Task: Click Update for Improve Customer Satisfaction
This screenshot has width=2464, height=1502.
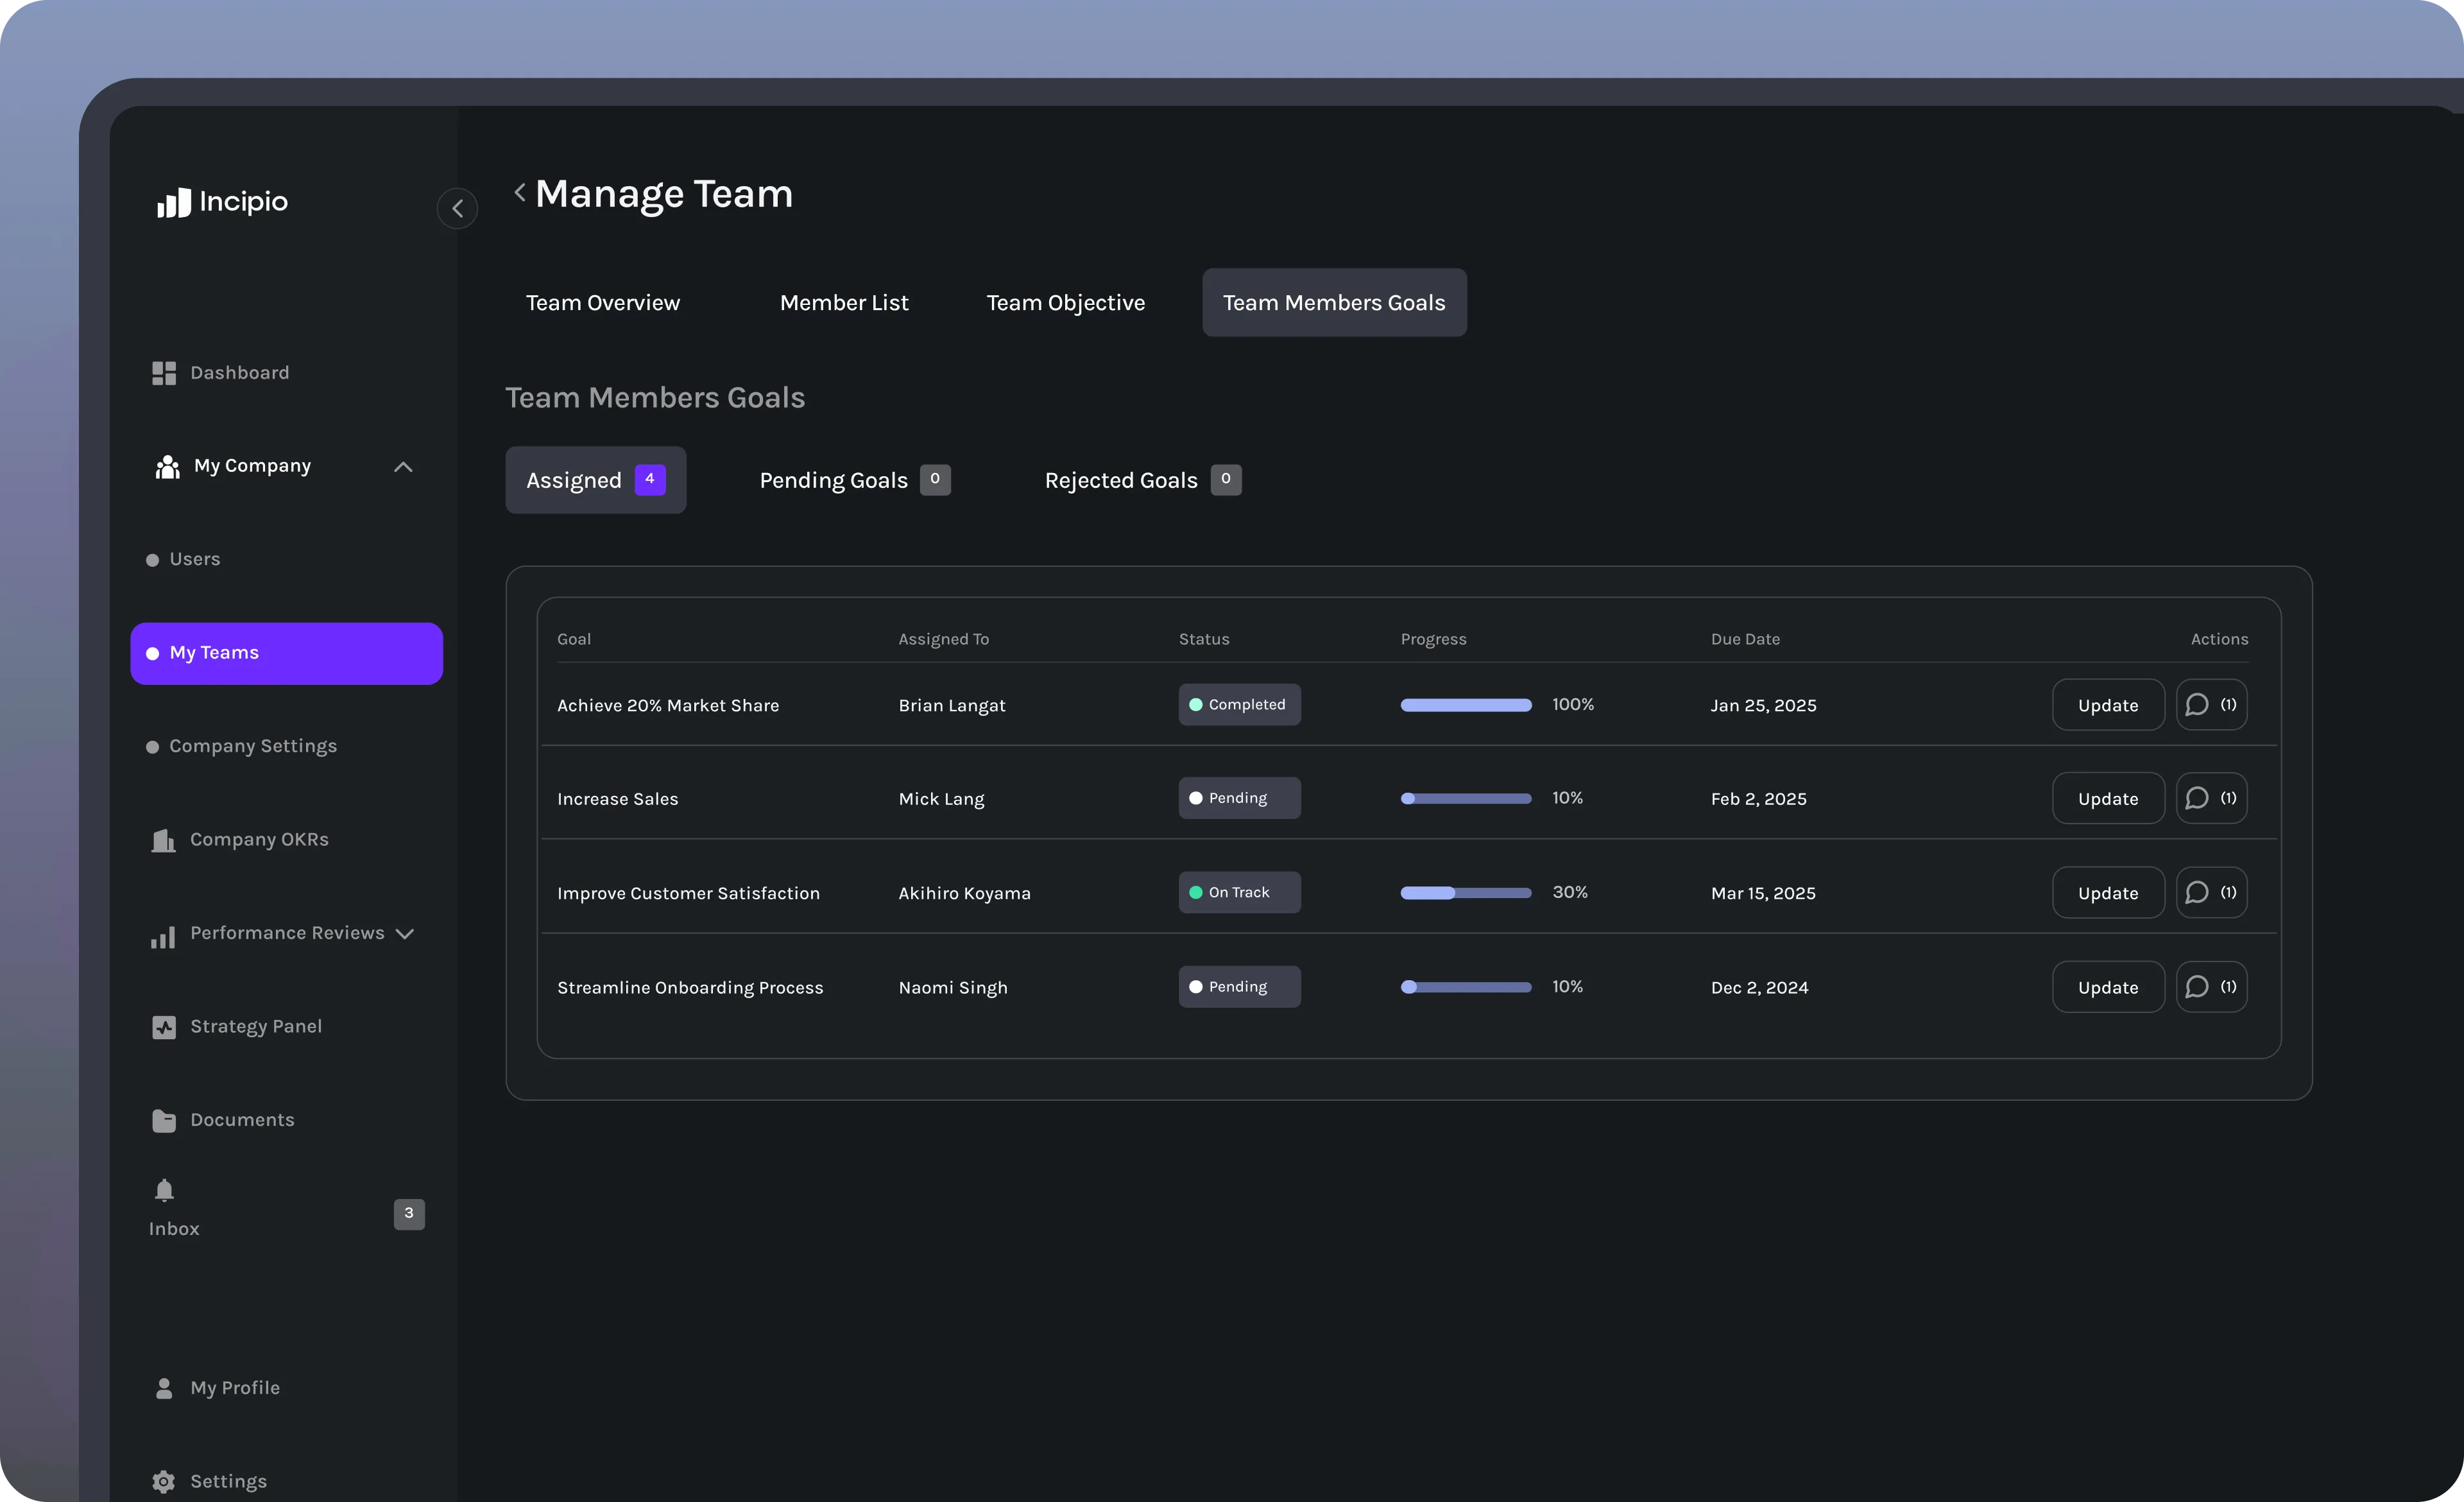Action: click(2107, 893)
